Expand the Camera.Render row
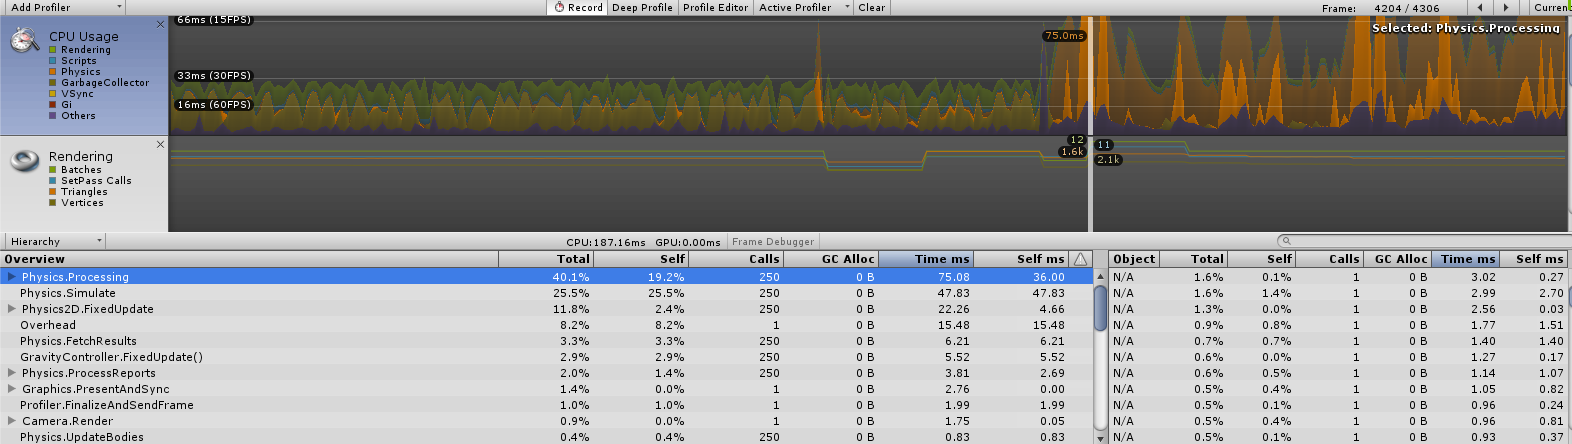The width and height of the screenshot is (1572, 444). click(x=11, y=421)
